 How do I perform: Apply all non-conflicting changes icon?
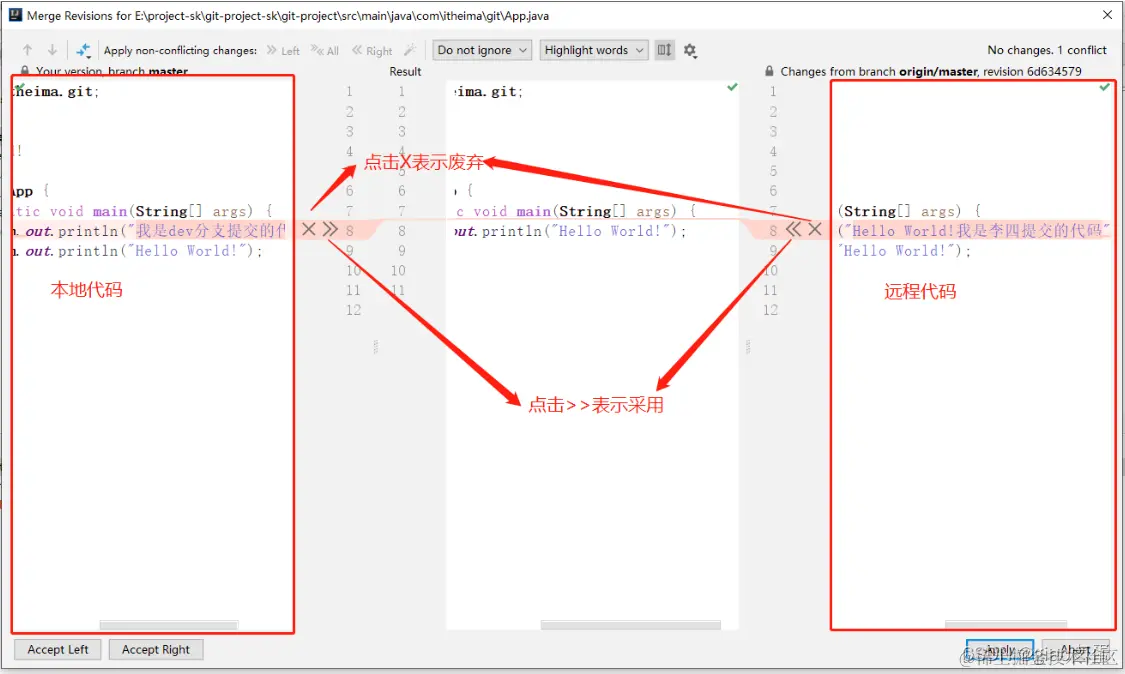tap(83, 50)
